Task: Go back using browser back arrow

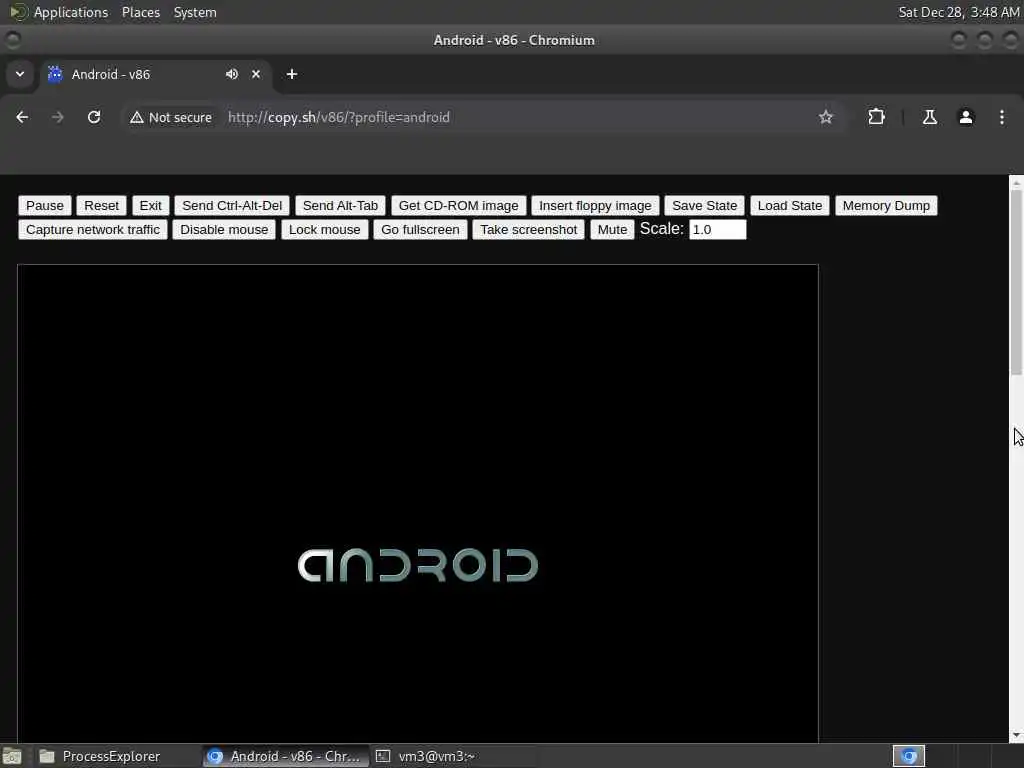Action: point(22,117)
